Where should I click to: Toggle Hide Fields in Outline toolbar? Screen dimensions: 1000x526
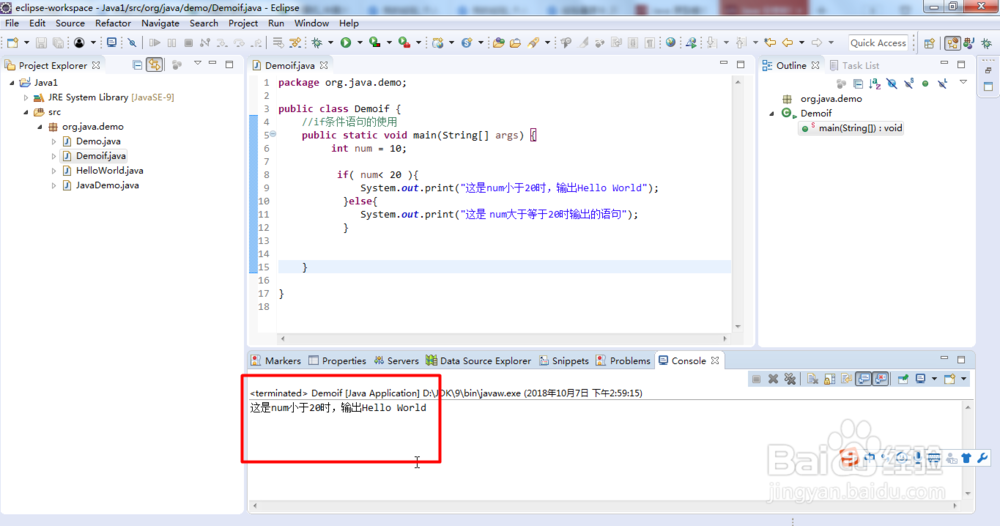click(892, 84)
